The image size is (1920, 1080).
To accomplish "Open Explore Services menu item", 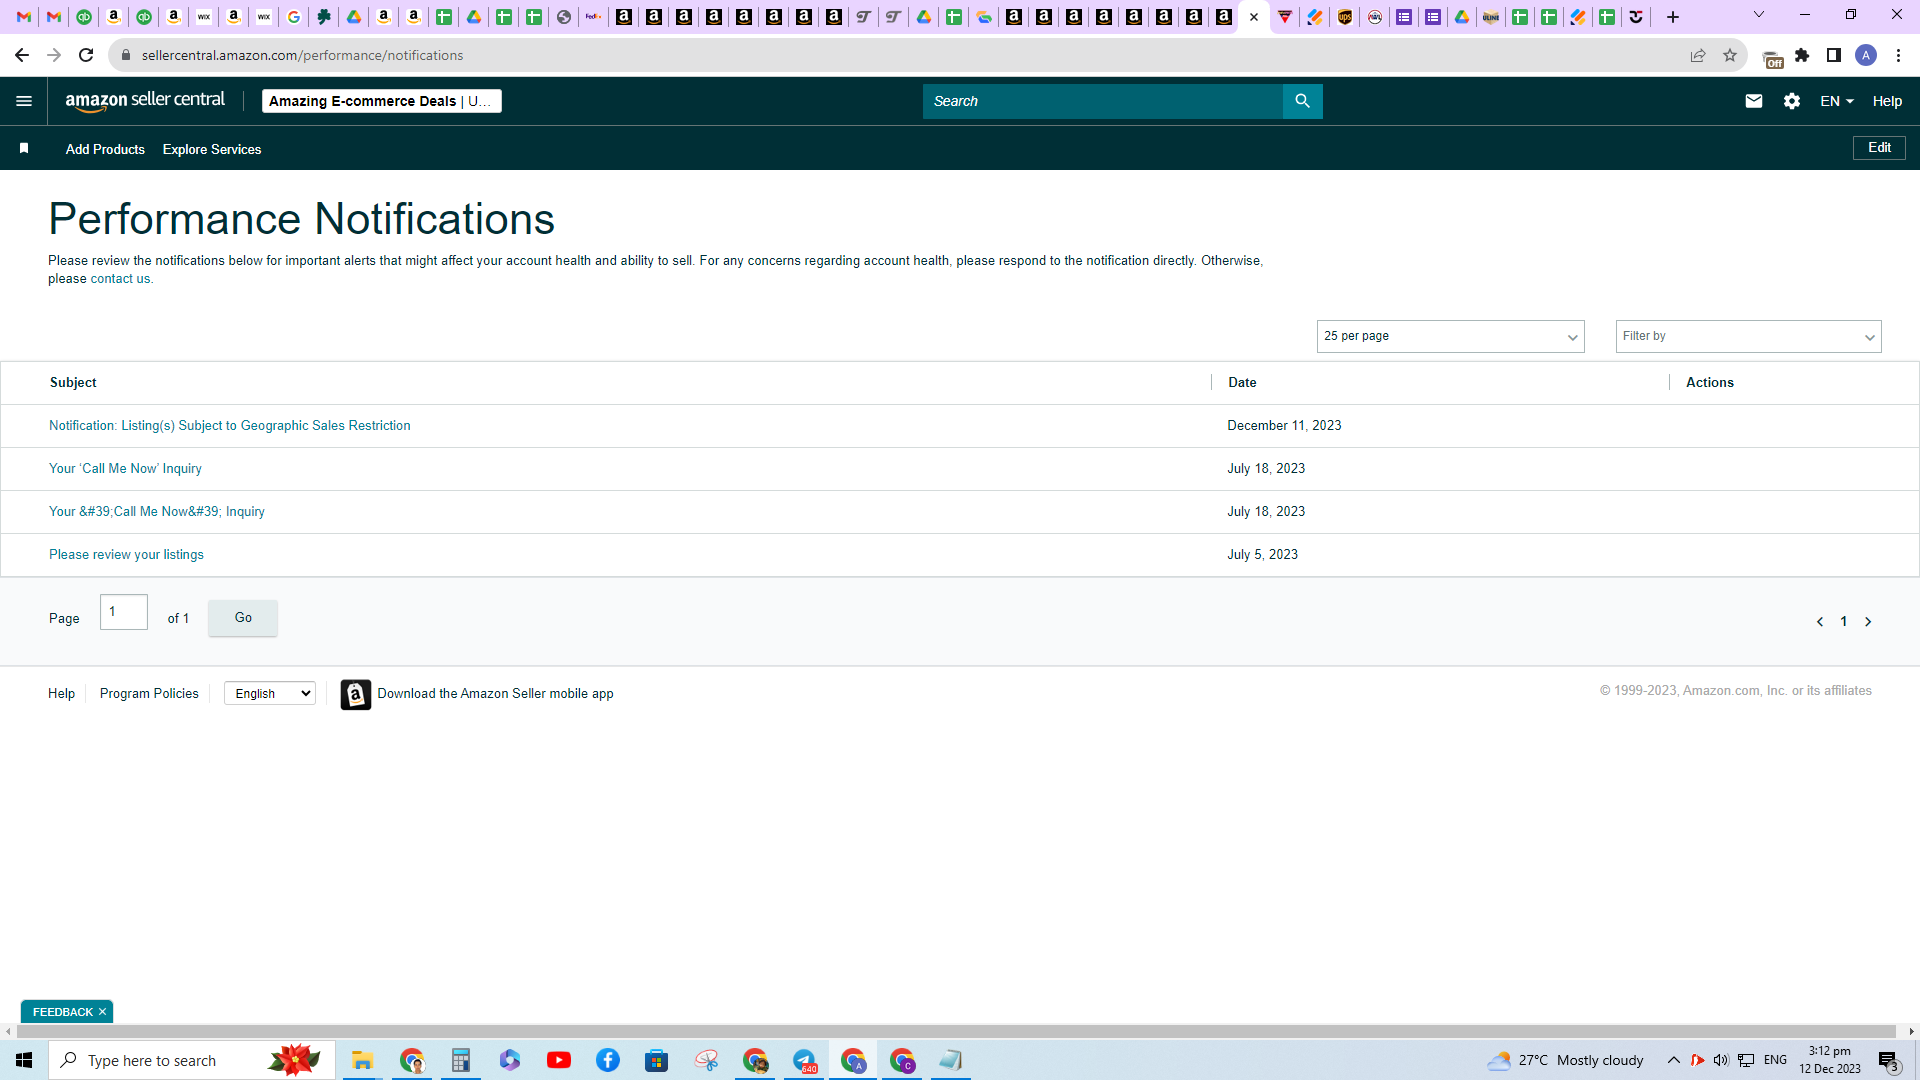I will (212, 149).
